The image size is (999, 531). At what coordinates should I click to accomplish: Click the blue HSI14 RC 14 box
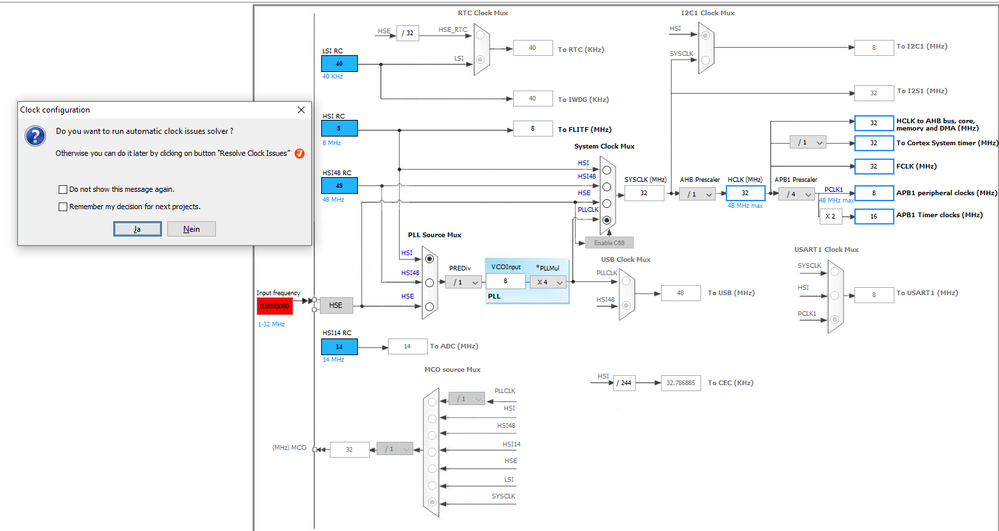point(339,347)
